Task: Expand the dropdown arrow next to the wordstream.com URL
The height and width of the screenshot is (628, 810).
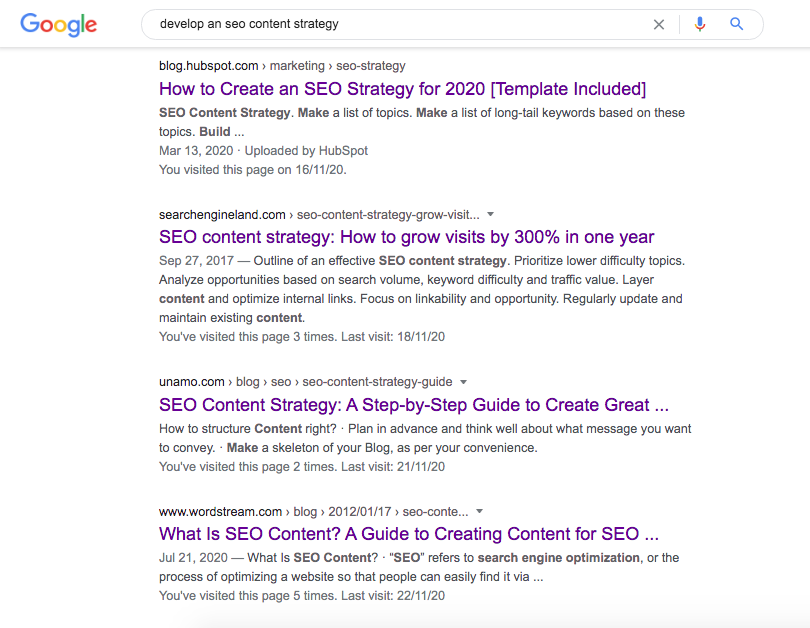Action: pyautogui.click(x=479, y=511)
